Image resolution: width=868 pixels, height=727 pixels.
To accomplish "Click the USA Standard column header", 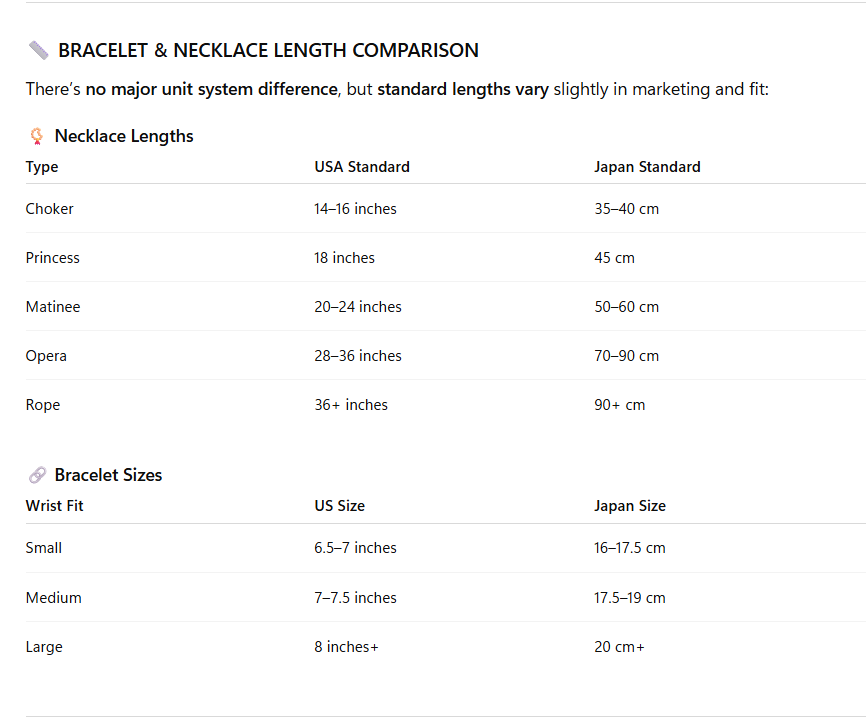I will pos(362,167).
